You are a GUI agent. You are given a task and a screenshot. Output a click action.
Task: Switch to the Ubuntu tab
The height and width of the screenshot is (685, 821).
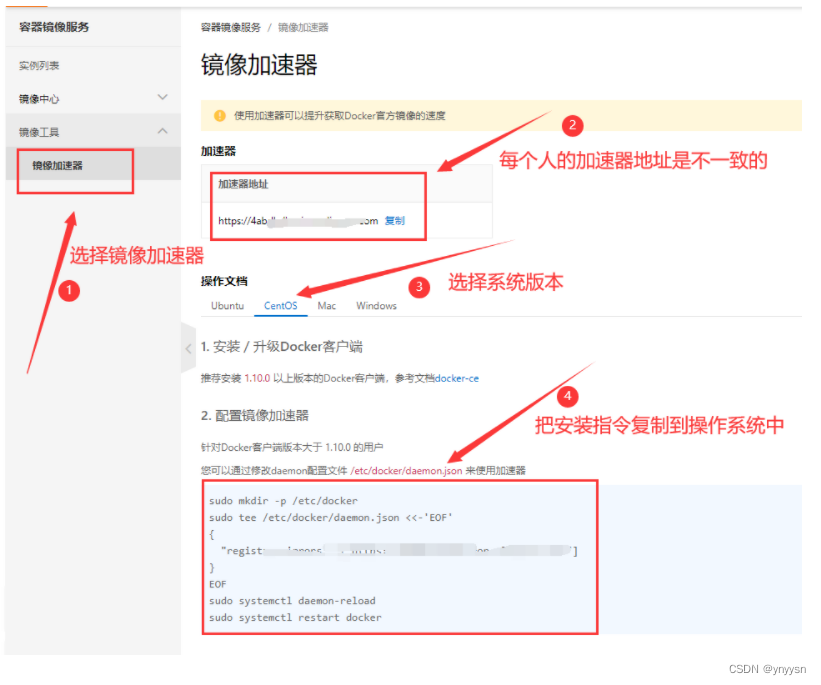(x=227, y=306)
